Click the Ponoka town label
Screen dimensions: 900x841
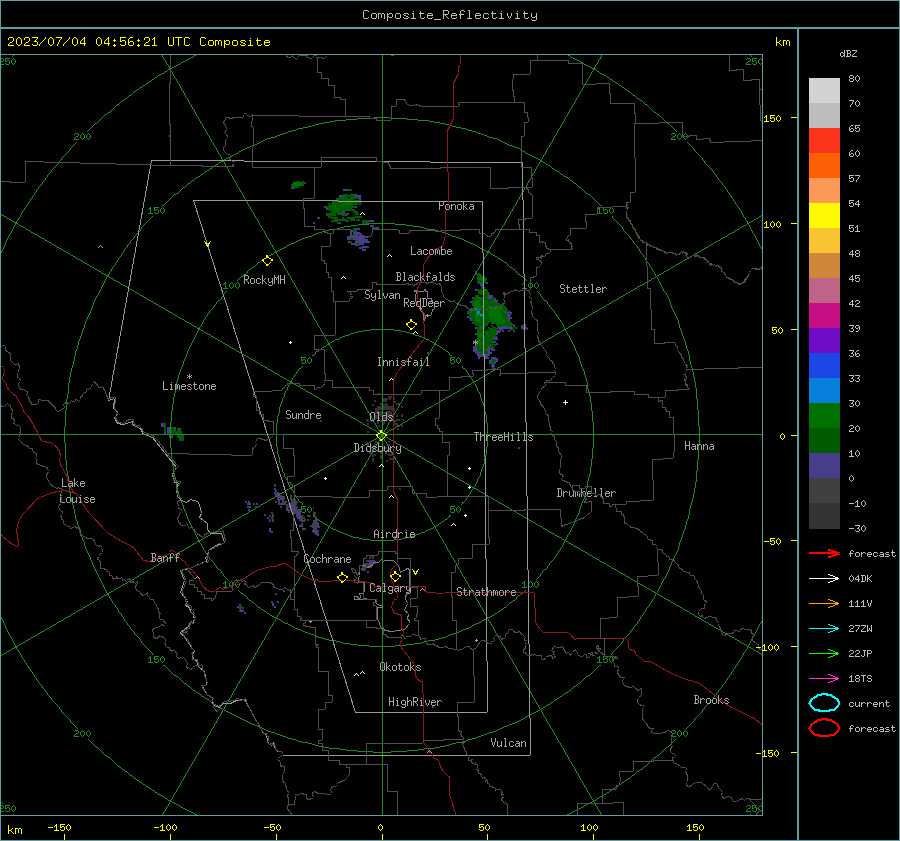click(456, 206)
